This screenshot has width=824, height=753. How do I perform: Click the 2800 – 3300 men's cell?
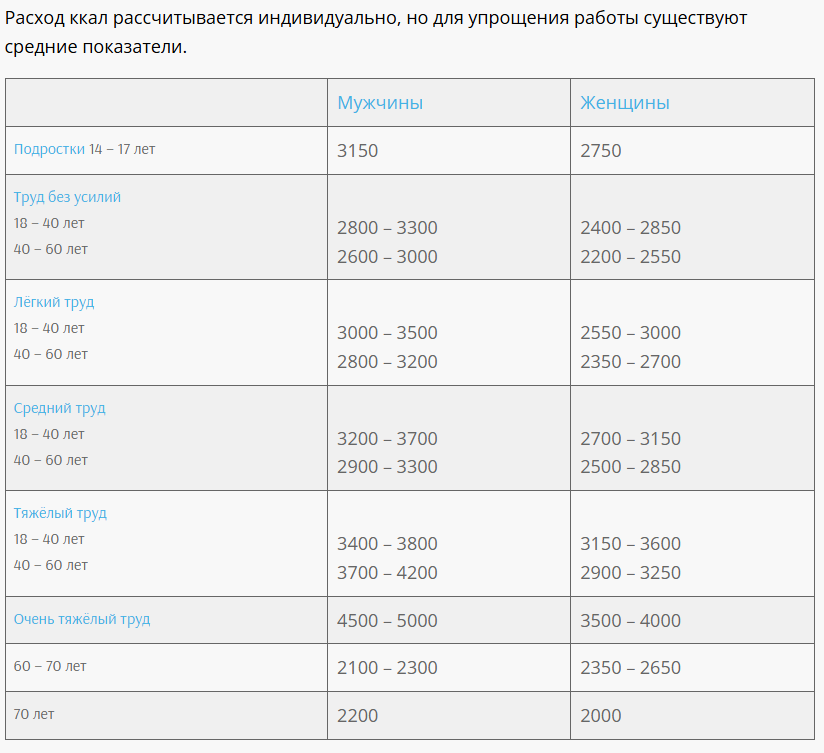387,228
